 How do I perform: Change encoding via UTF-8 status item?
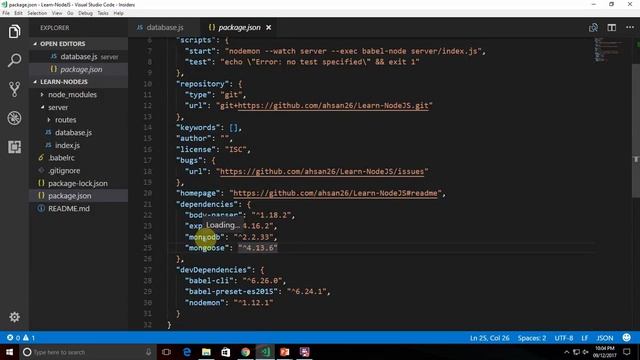click(564, 338)
